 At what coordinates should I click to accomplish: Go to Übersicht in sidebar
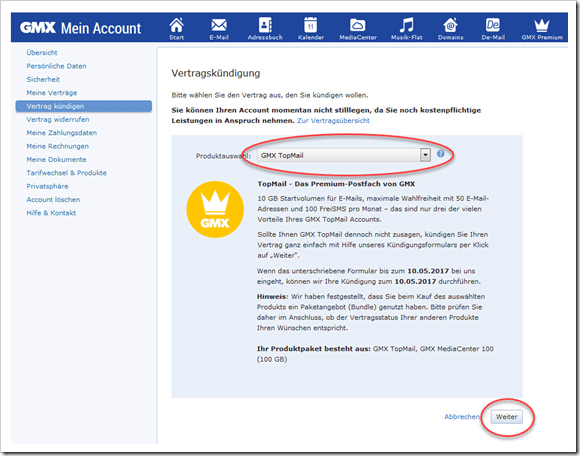42,53
